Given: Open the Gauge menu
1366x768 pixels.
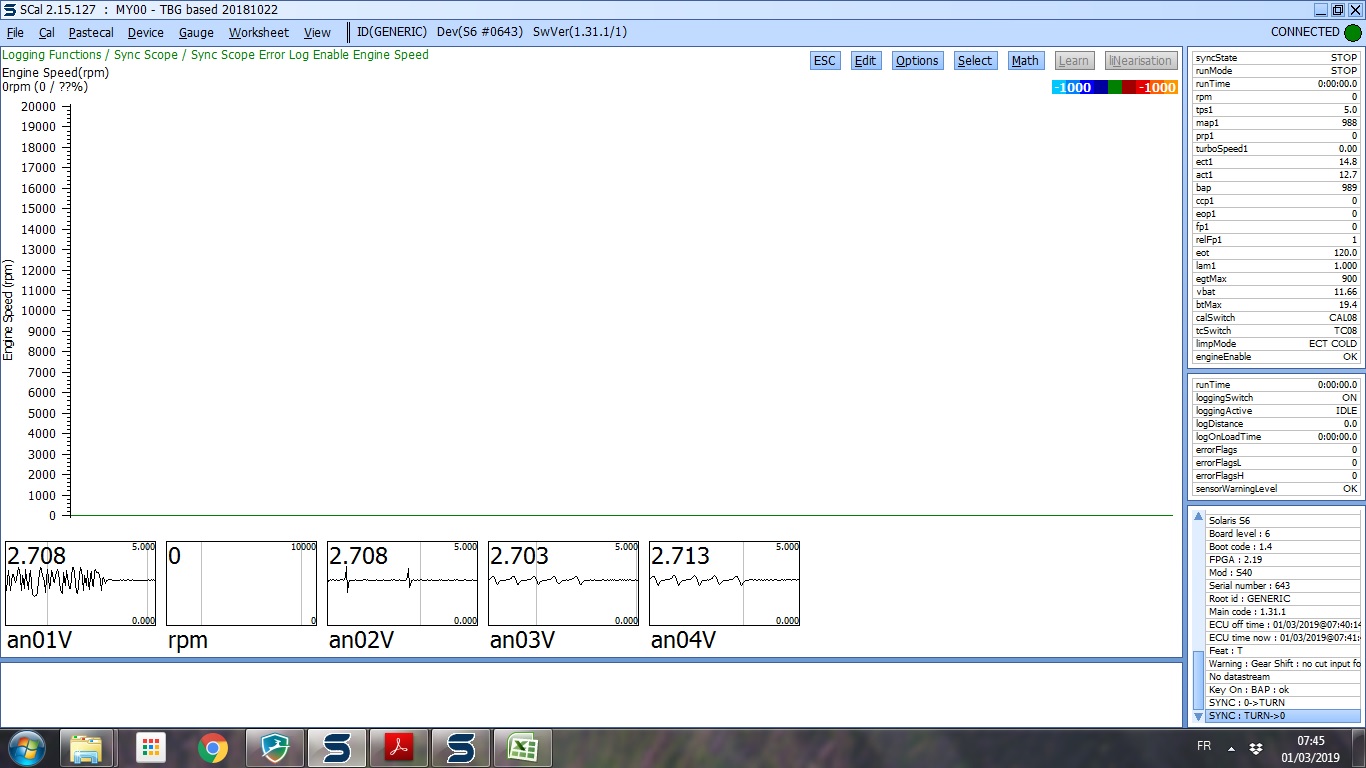Looking at the screenshot, I should 196,33.
